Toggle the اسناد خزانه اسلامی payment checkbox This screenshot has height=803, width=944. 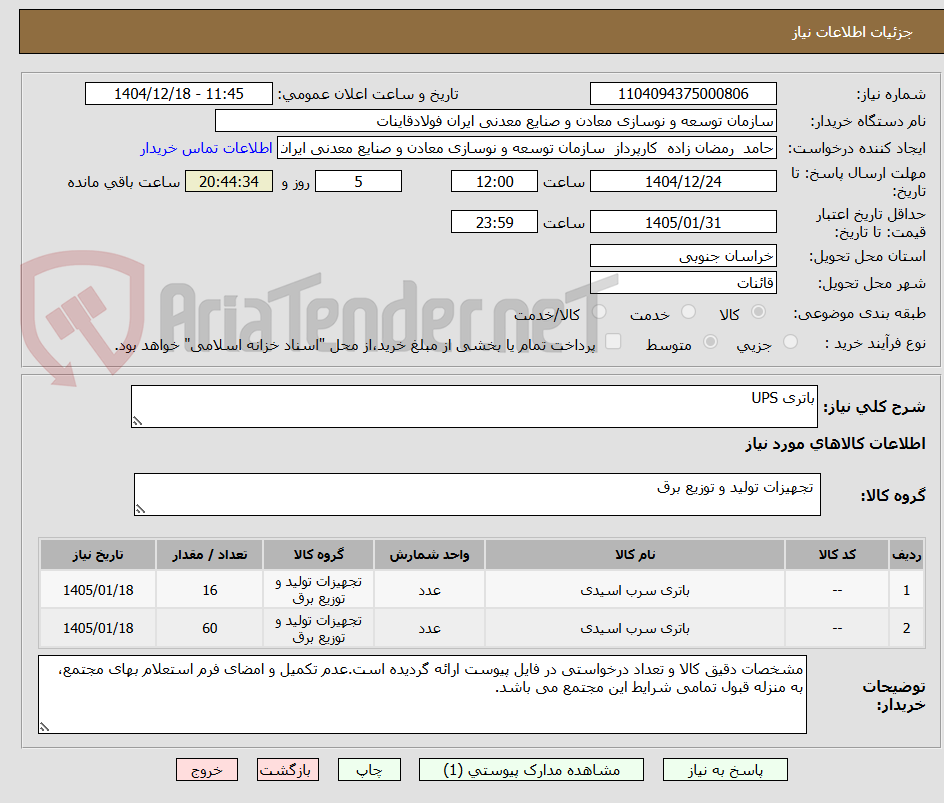click(613, 341)
